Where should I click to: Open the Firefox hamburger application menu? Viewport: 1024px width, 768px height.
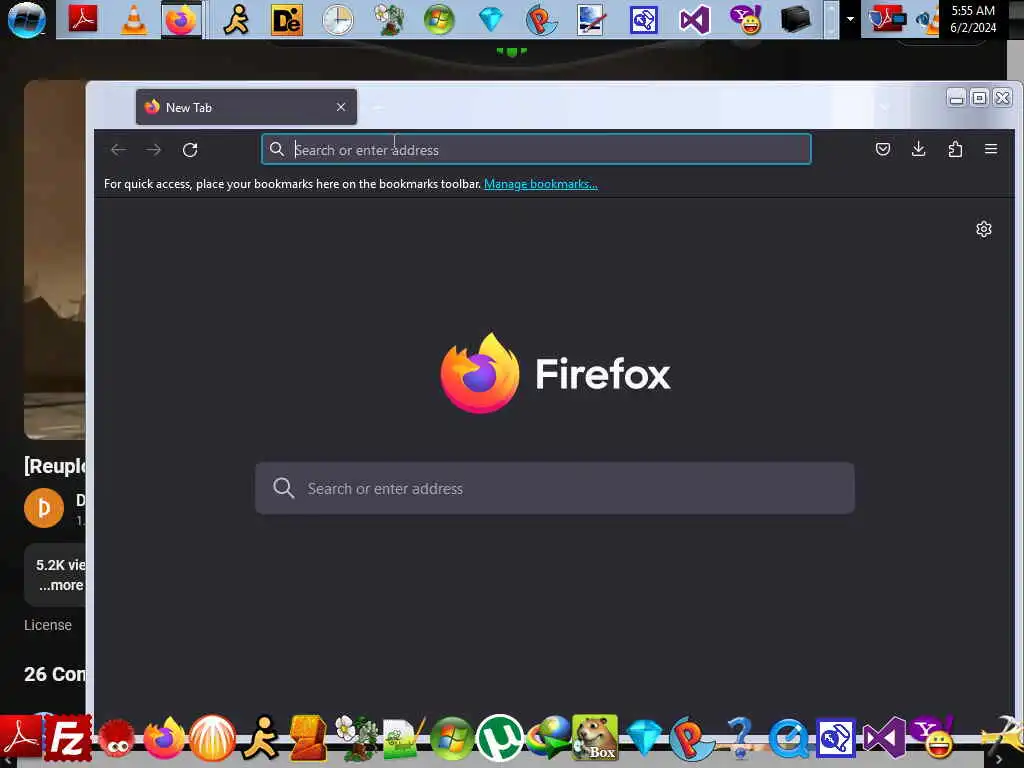[x=991, y=150]
